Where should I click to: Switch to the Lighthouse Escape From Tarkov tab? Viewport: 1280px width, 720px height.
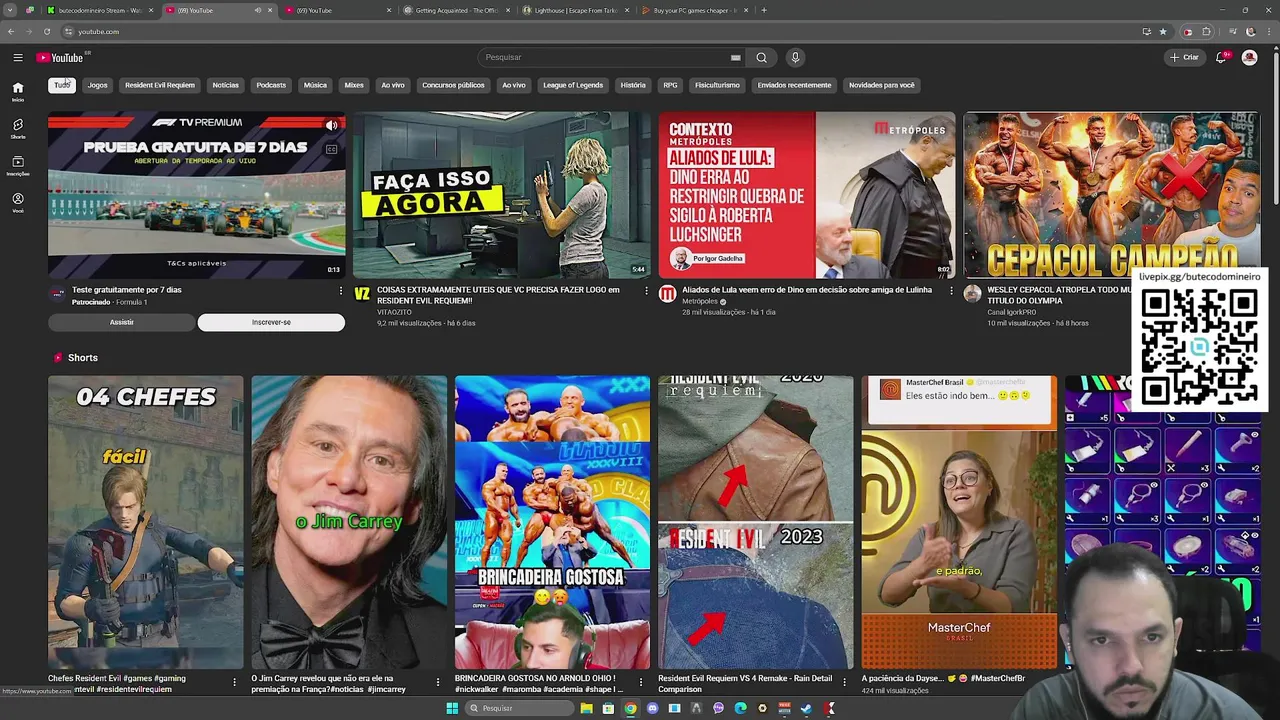(x=575, y=10)
